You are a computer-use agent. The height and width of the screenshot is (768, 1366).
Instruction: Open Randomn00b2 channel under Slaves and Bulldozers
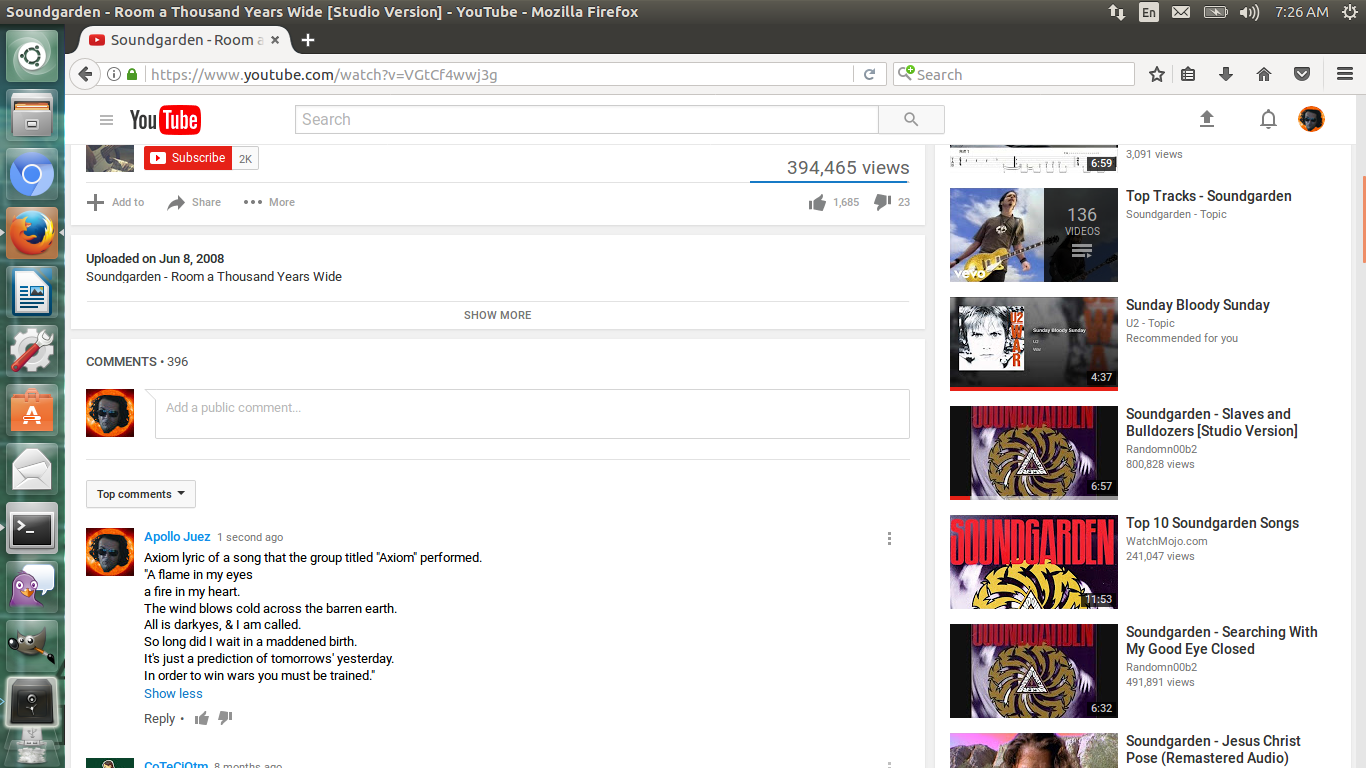point(1161,449)
